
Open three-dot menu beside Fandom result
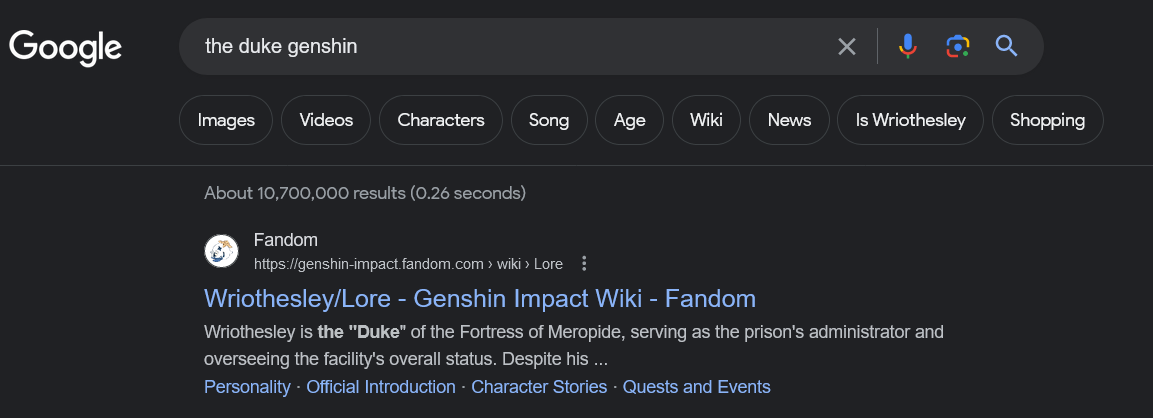tap(585, 264)
